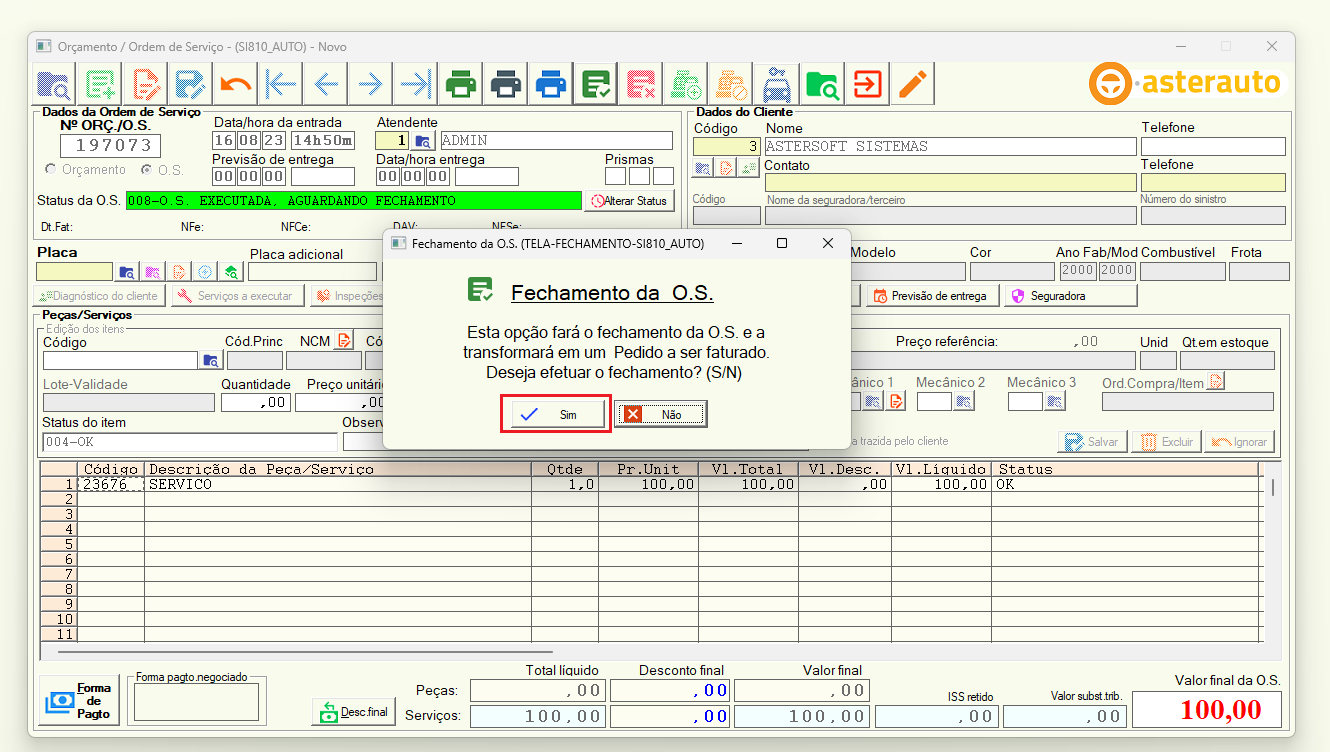Click the orange undo arrow icon
1330x752 pixels.
point(235,84)
